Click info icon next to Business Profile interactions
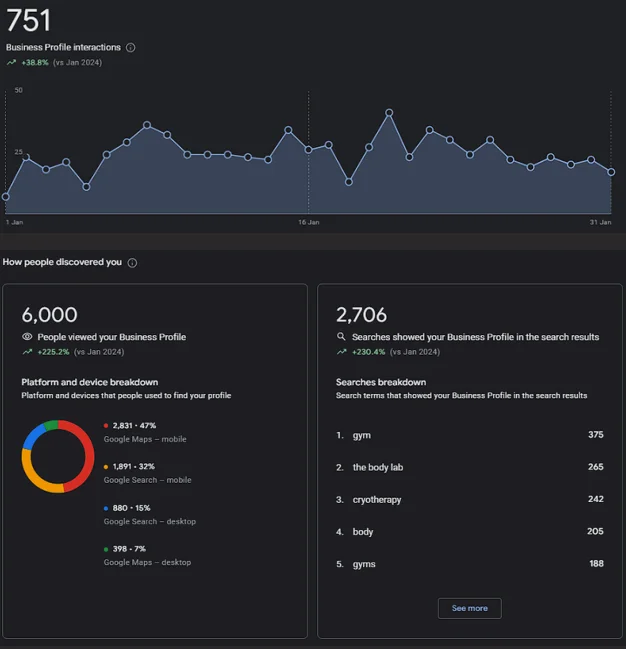Viewport: 626px width, 649px height. [x=131, y=47]
